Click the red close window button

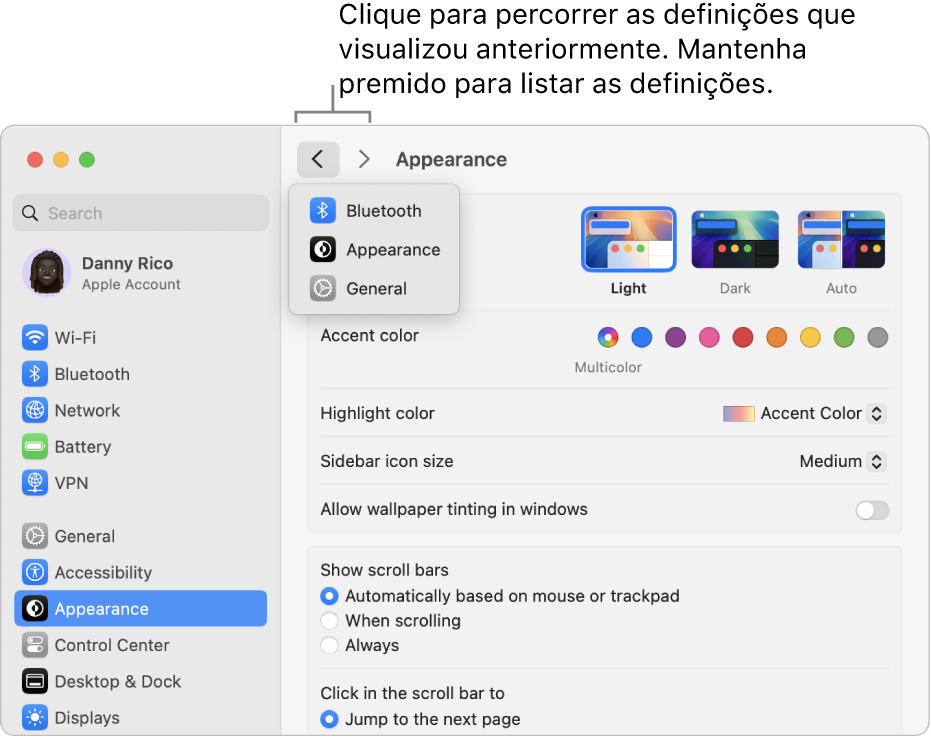pyautogui.click(x=35, y=160)
